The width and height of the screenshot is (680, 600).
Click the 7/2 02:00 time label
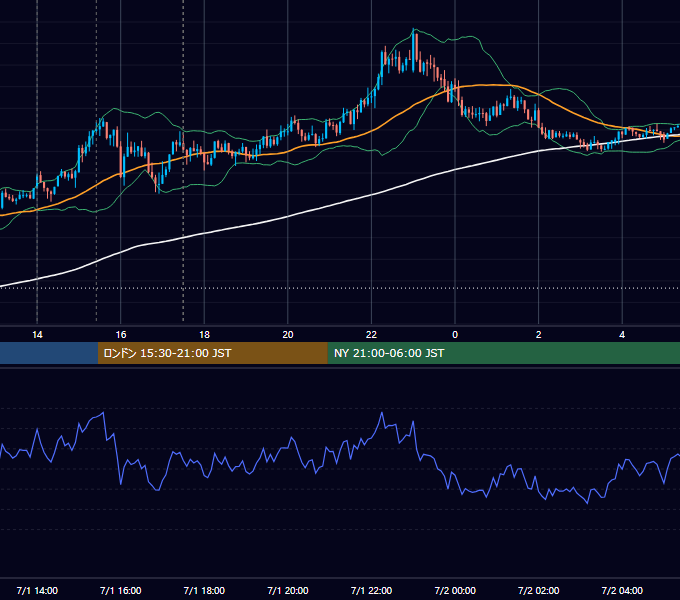click(539, 590)
